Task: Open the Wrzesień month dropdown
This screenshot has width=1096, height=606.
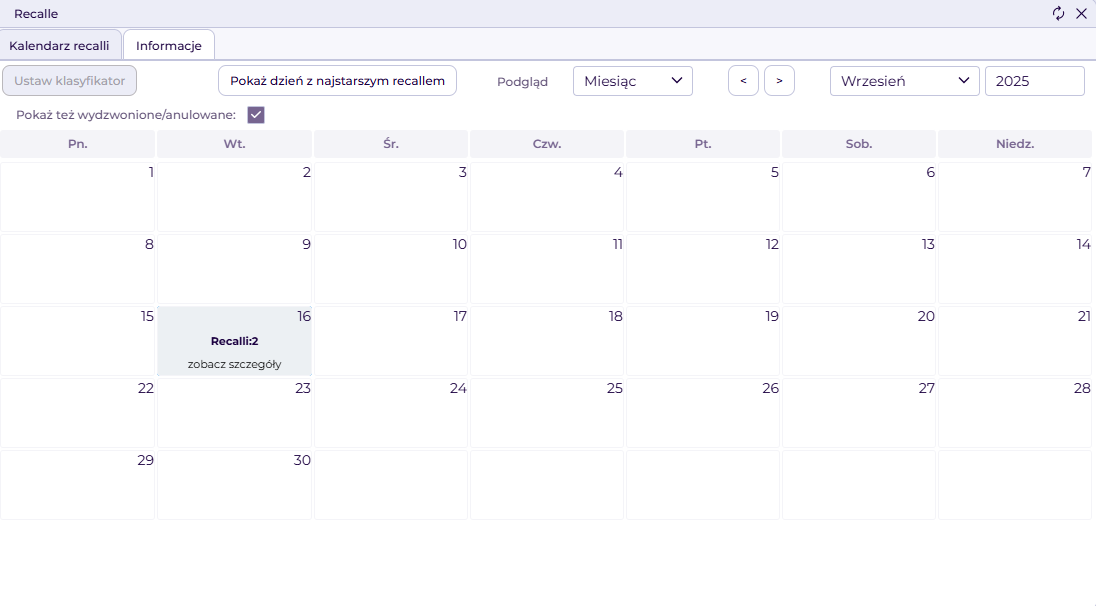Action: click(x=904, y=81)
